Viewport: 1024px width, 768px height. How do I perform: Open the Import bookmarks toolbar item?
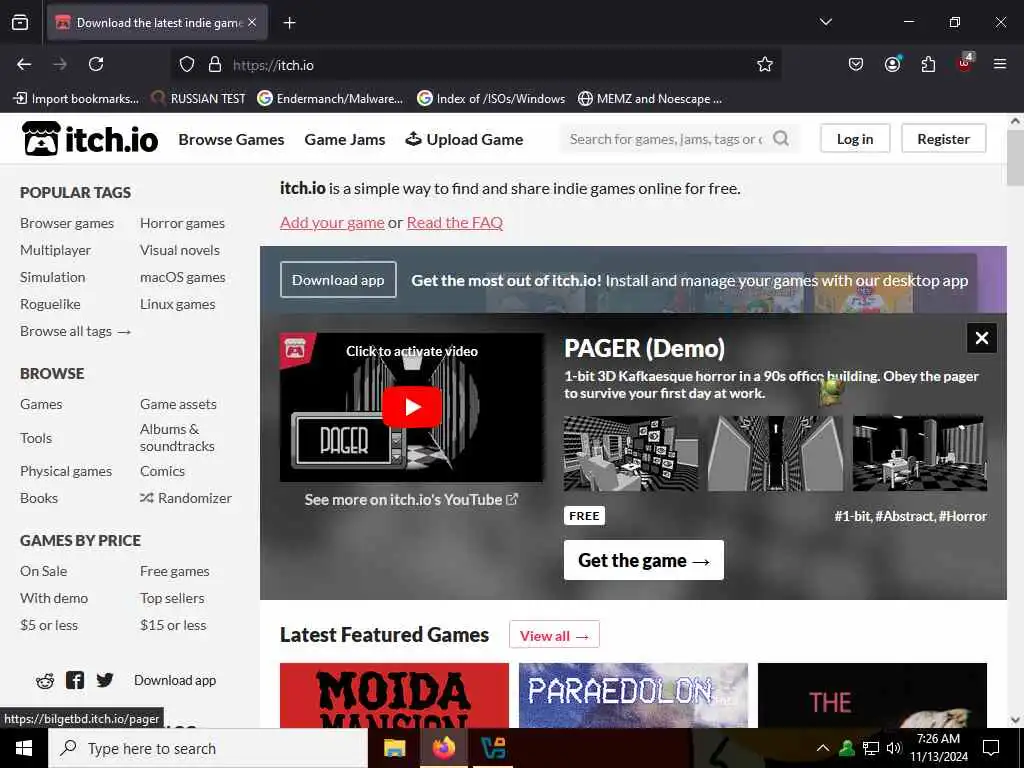76,99
